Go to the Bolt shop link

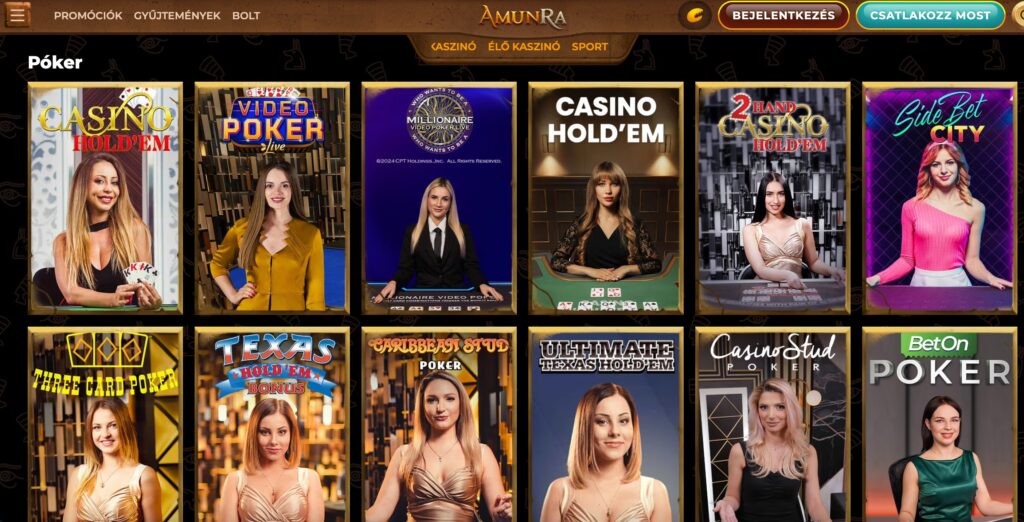point(246,16)
